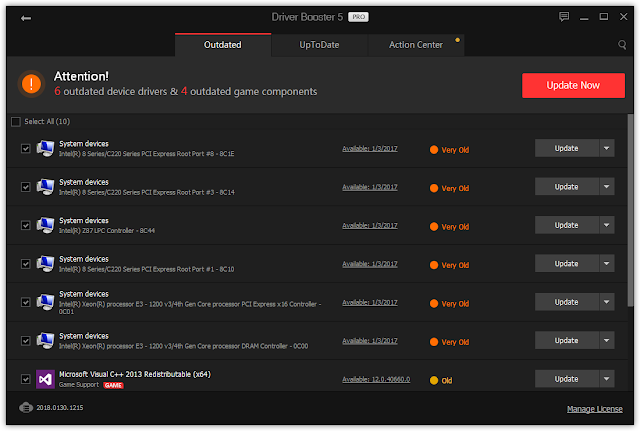Image resolution: width=640 pixels, height=431 pixels.
Task: Minimize the Driver Booster window
Action: tap(584, 17)
